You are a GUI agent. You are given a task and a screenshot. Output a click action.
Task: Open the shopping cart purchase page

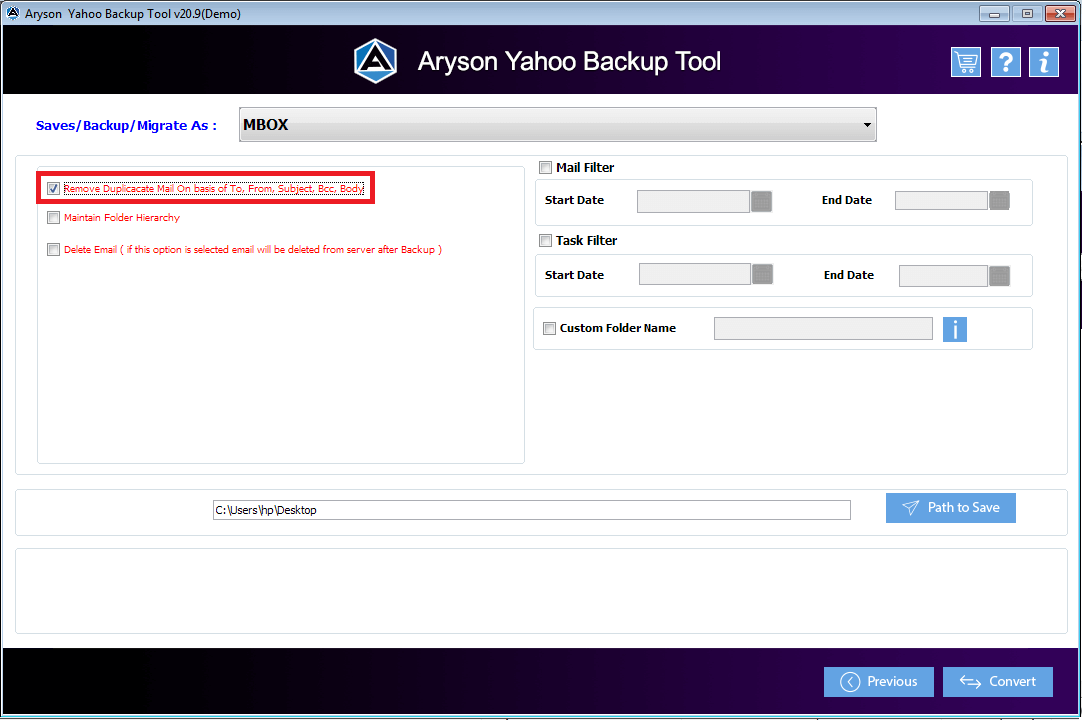(x=965, y=61)
